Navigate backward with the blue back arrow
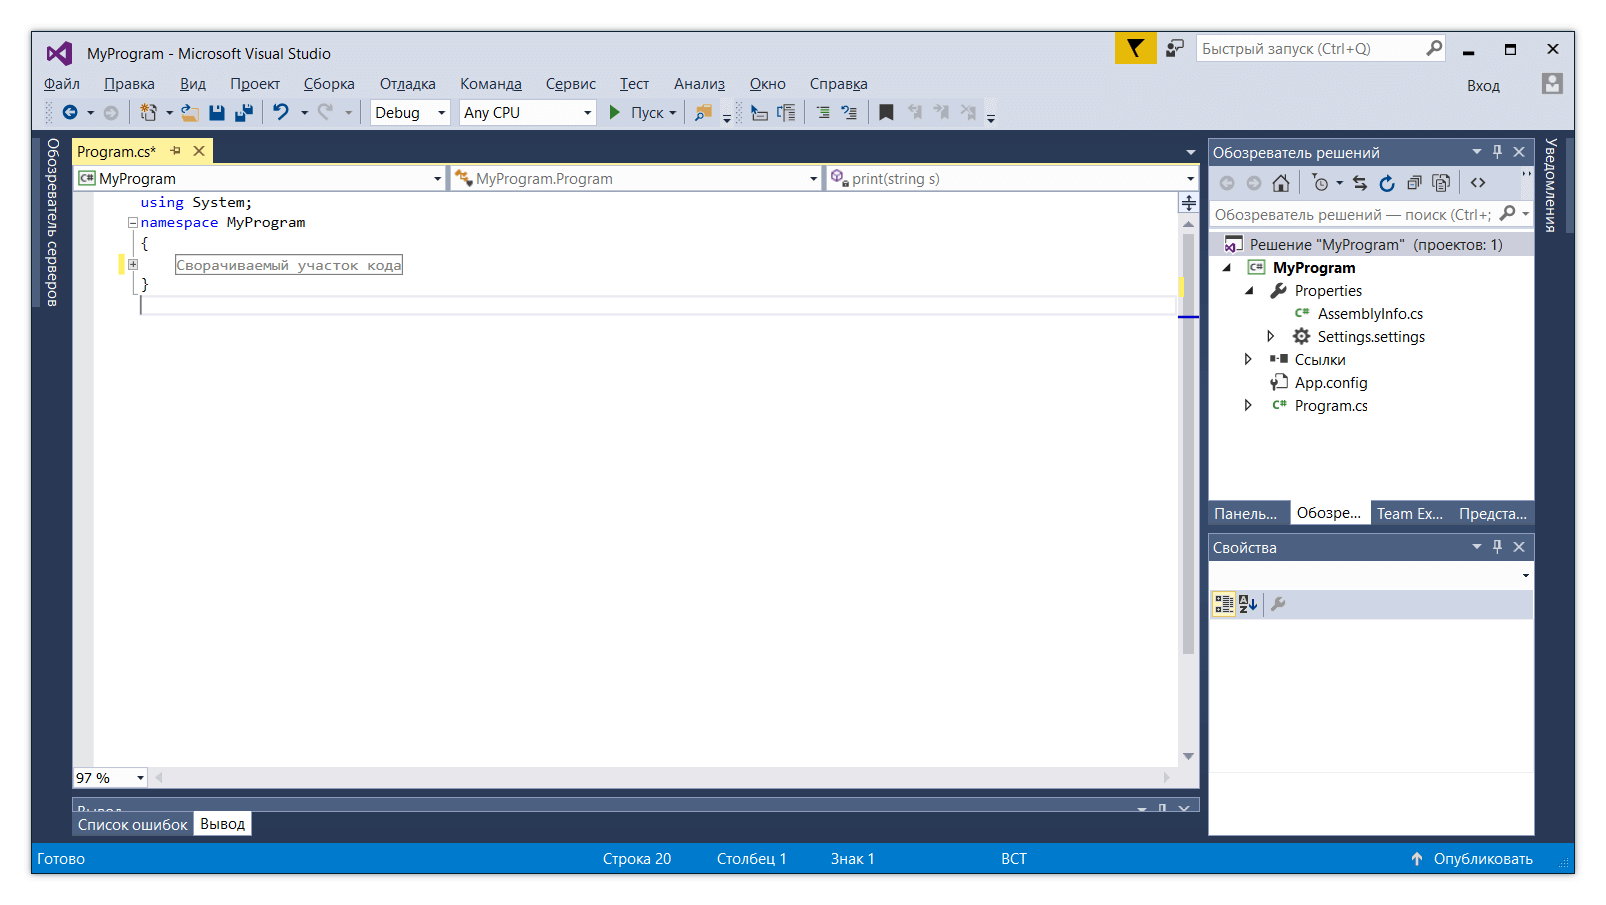The height and width of the screenshot is (905, 1606). click(70, 113)
